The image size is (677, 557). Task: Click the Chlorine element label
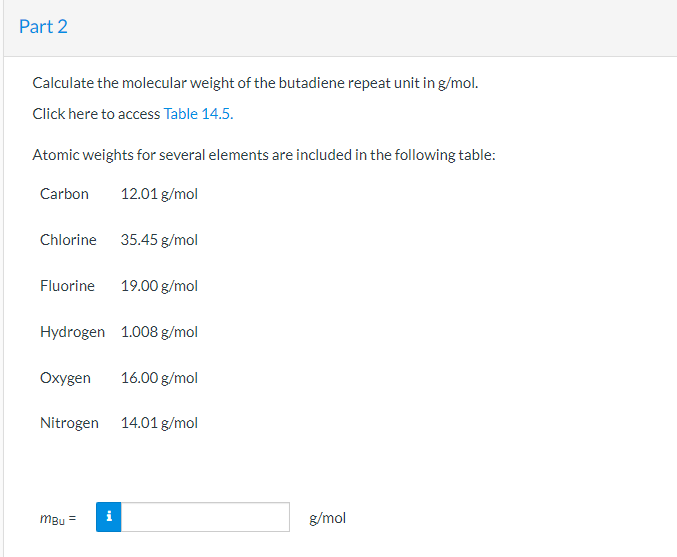(68, 240)
